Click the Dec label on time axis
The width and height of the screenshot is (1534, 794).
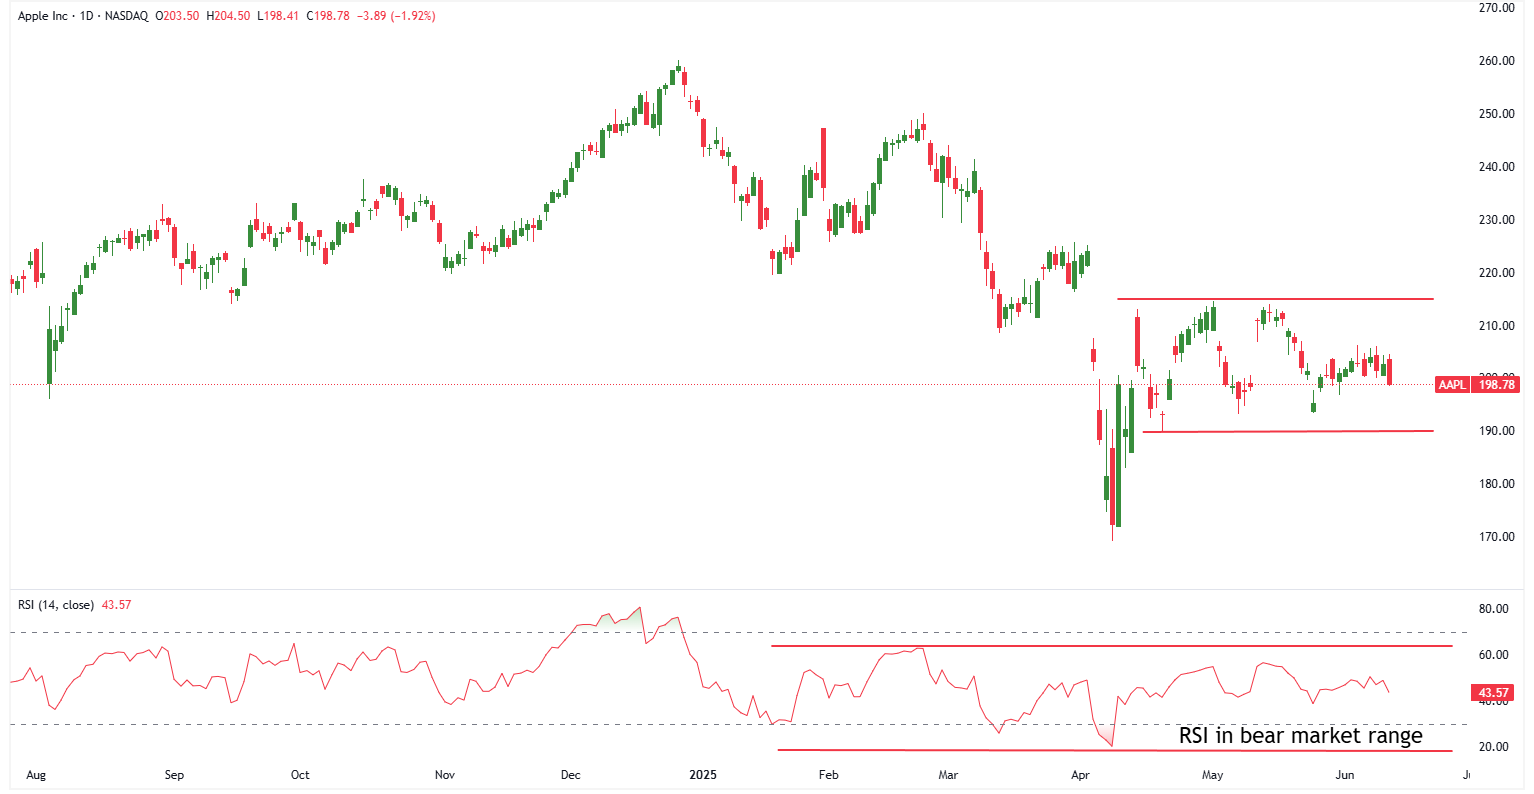point(571,775)
